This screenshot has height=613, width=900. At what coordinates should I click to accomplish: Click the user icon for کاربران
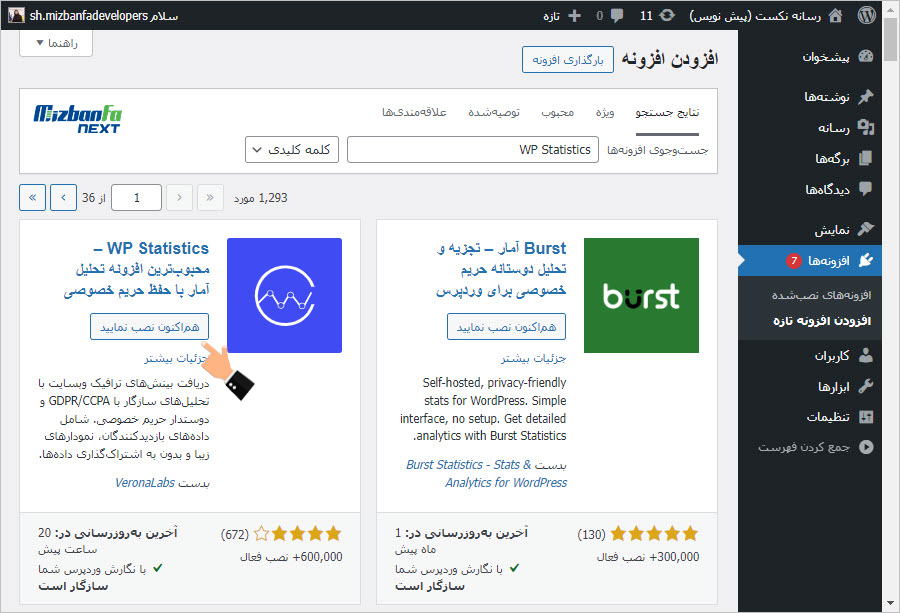tap(866, 356)
